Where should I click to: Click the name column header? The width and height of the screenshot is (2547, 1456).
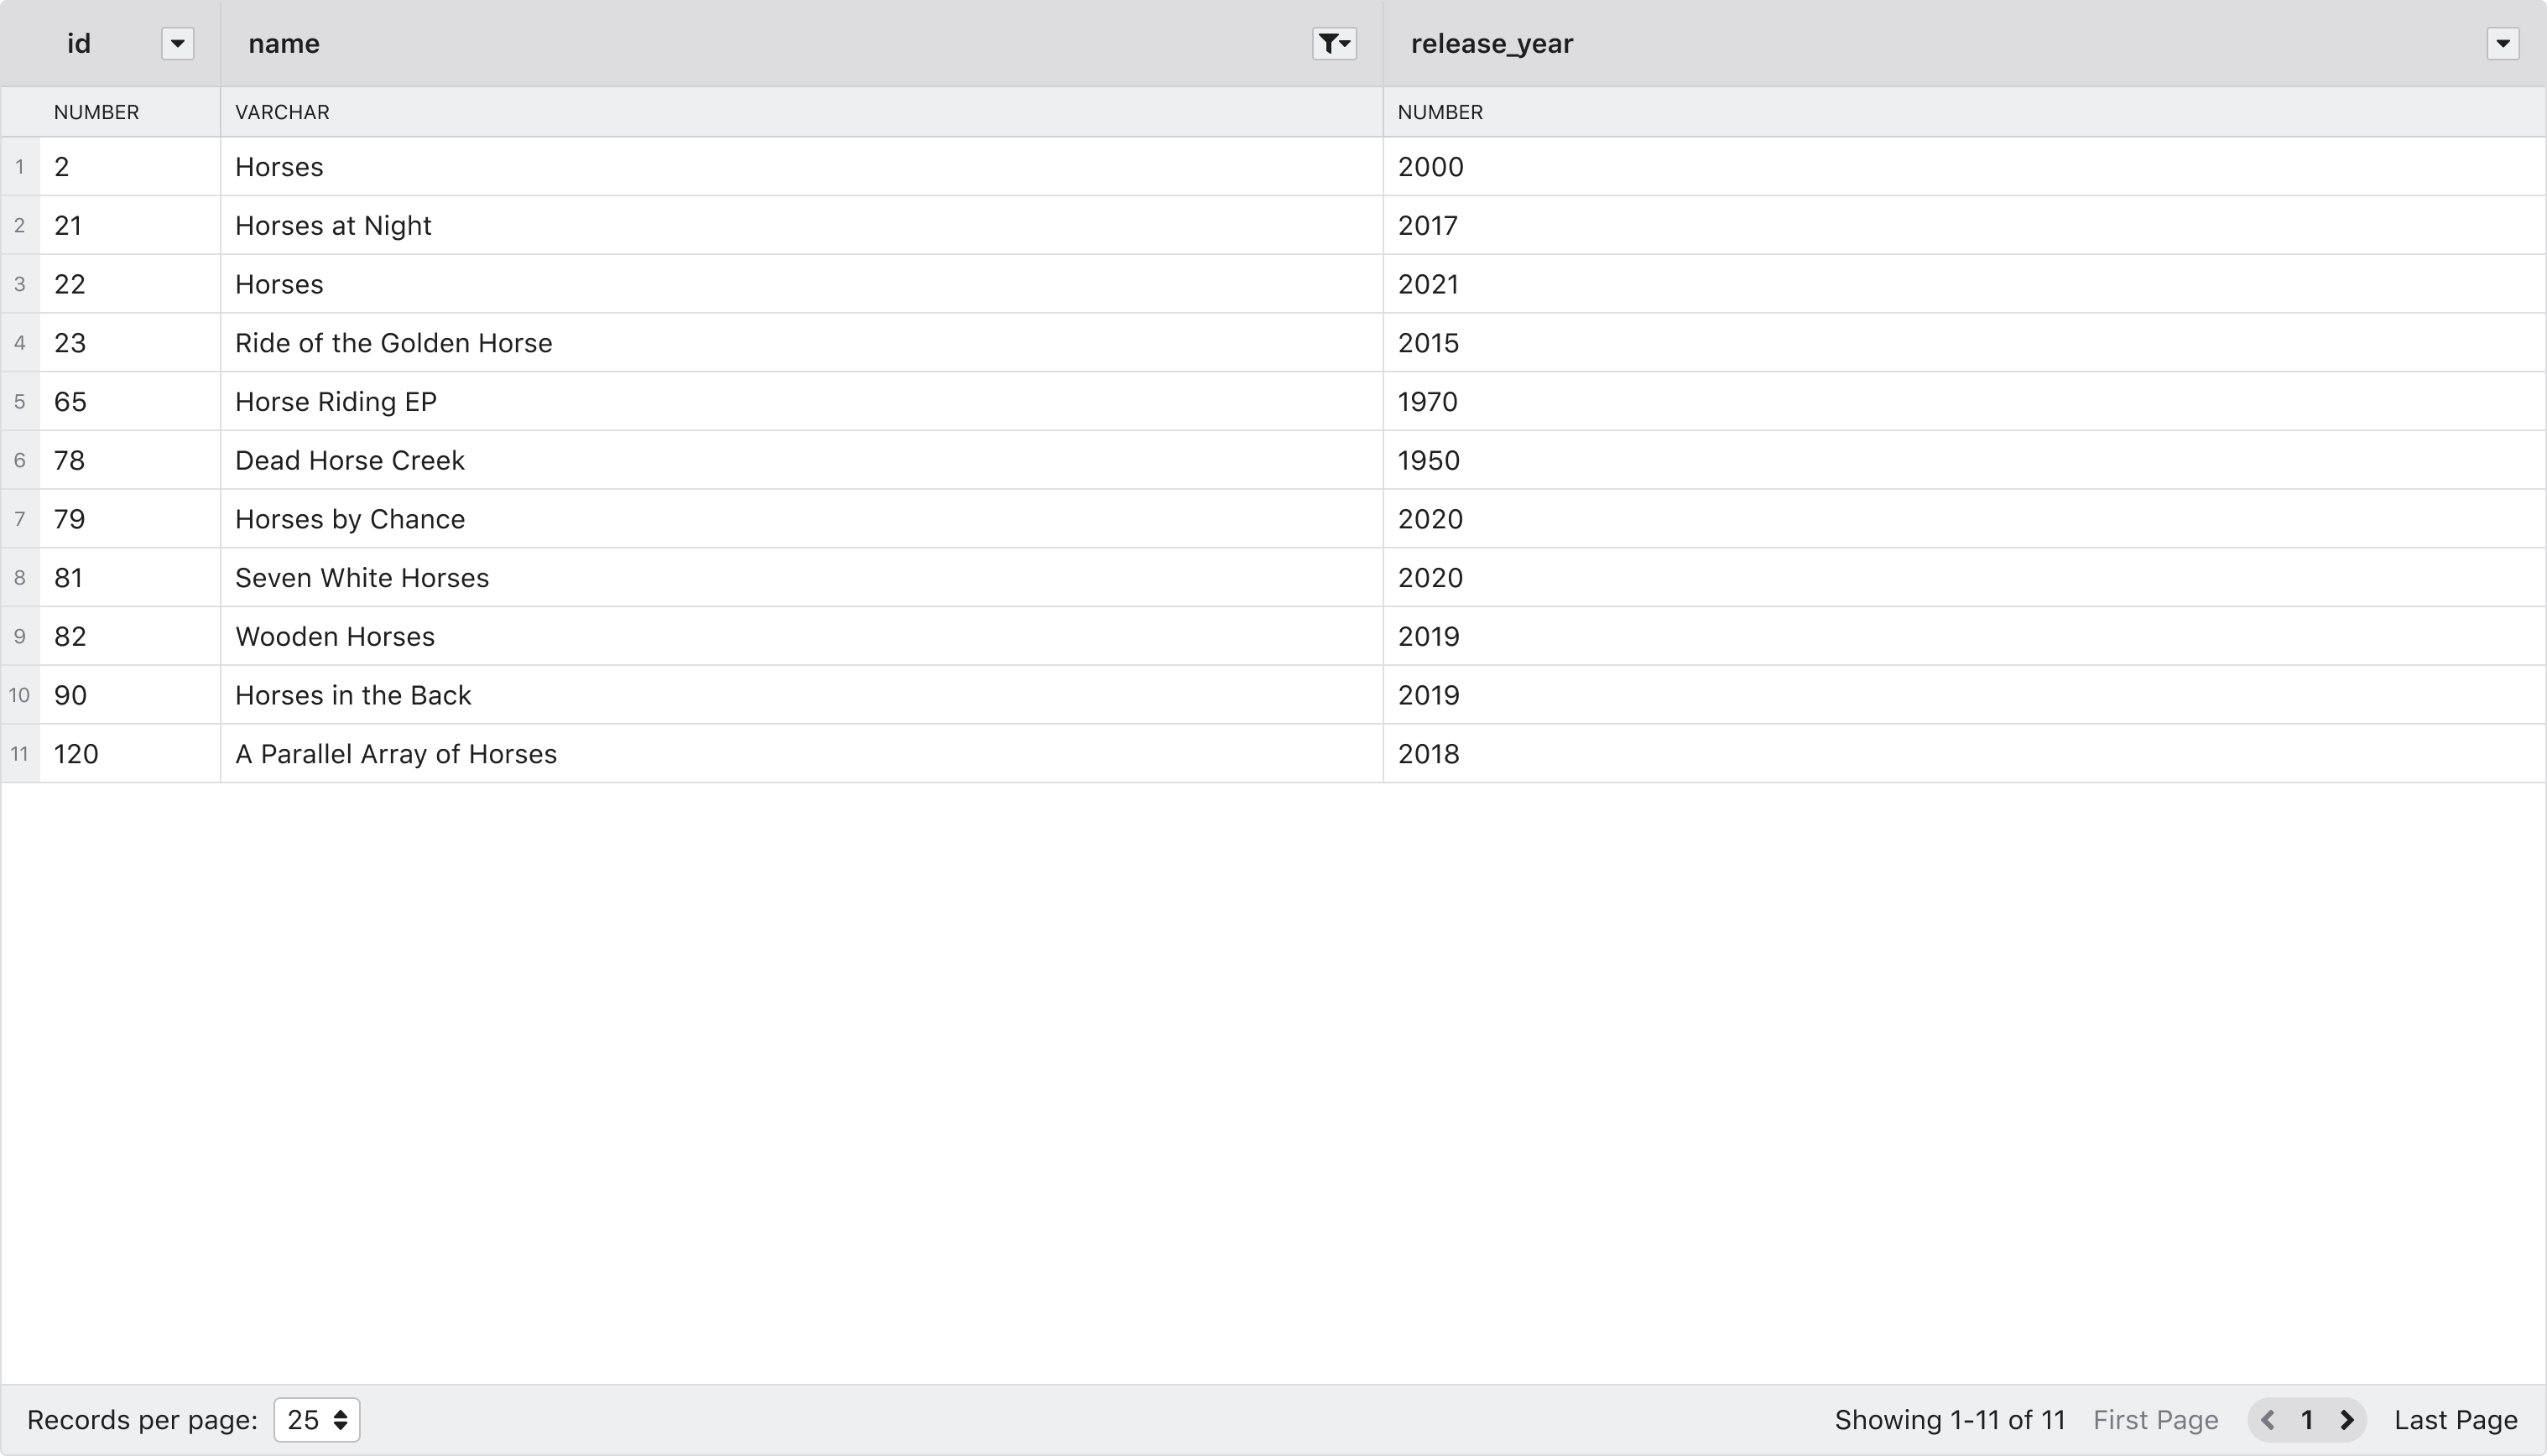284,44
